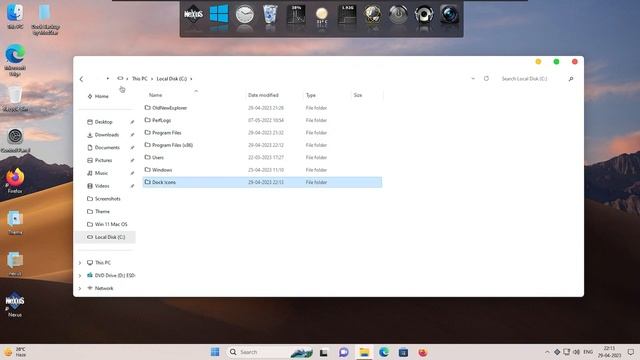Click the taskbar Search box
640x360 pixels.
(x=270, y=352)
